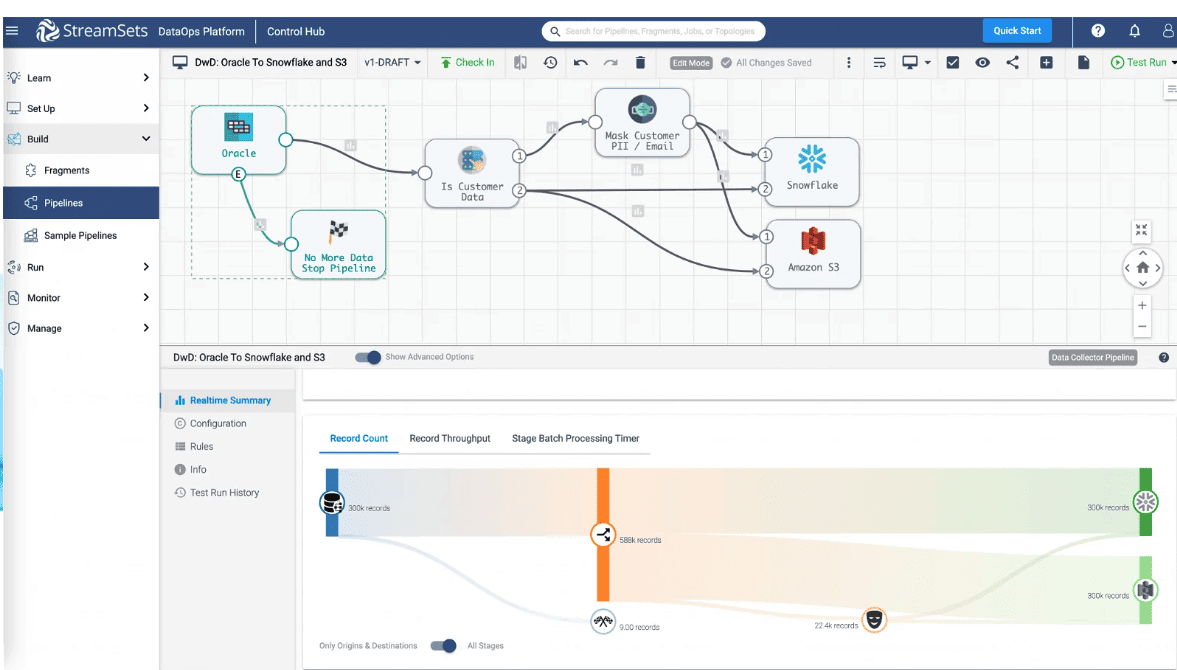Open pipeline preview with the eye icon

(982, 62)
